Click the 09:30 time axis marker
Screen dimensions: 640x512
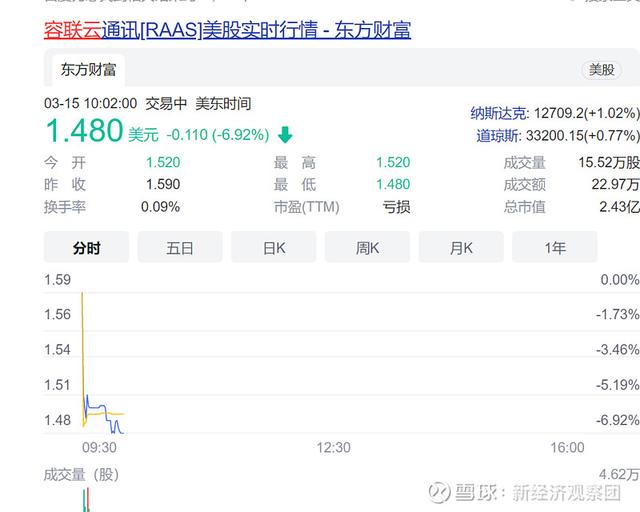click(x=99, y=447)
